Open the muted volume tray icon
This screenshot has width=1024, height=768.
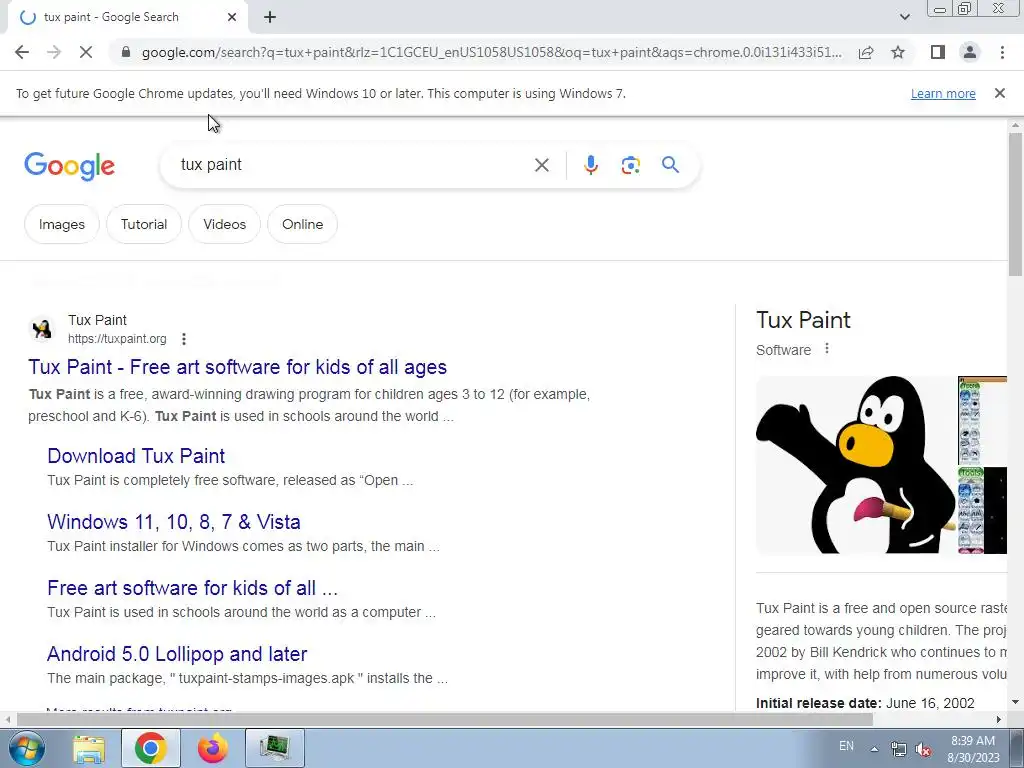click(x=923, y=750)
